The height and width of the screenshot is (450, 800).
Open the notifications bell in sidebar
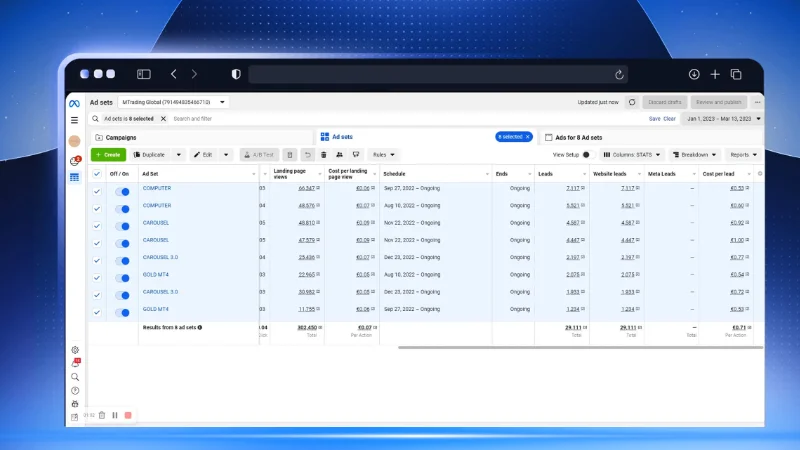coord(75,362)
